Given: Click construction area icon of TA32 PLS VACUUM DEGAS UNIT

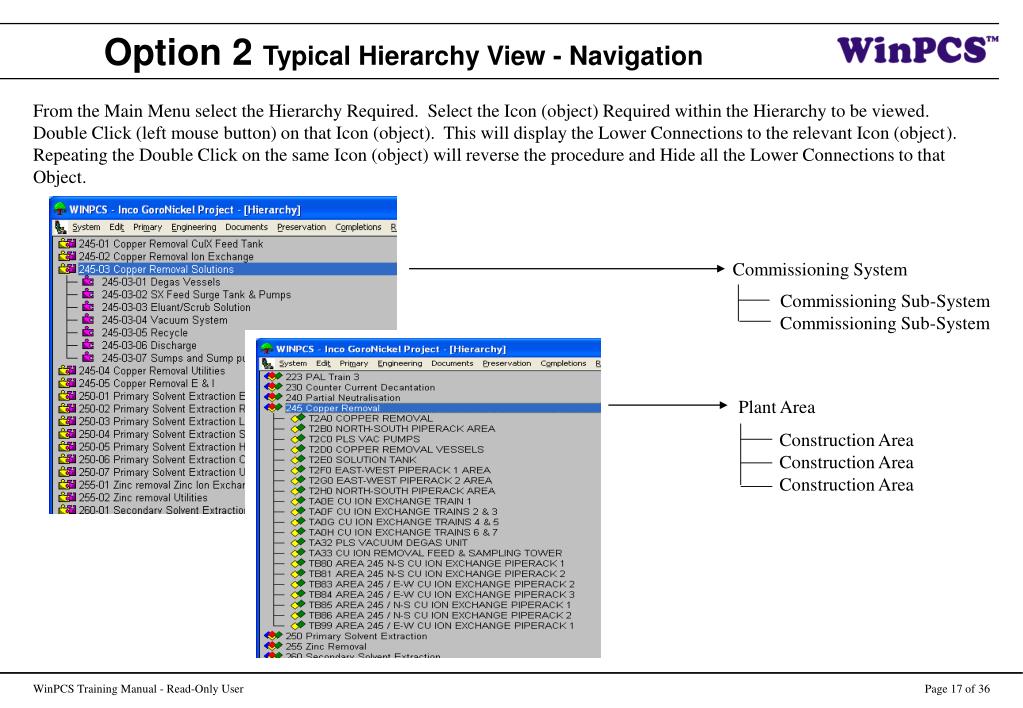Looking at the screenshot, I should click(298, 542).
